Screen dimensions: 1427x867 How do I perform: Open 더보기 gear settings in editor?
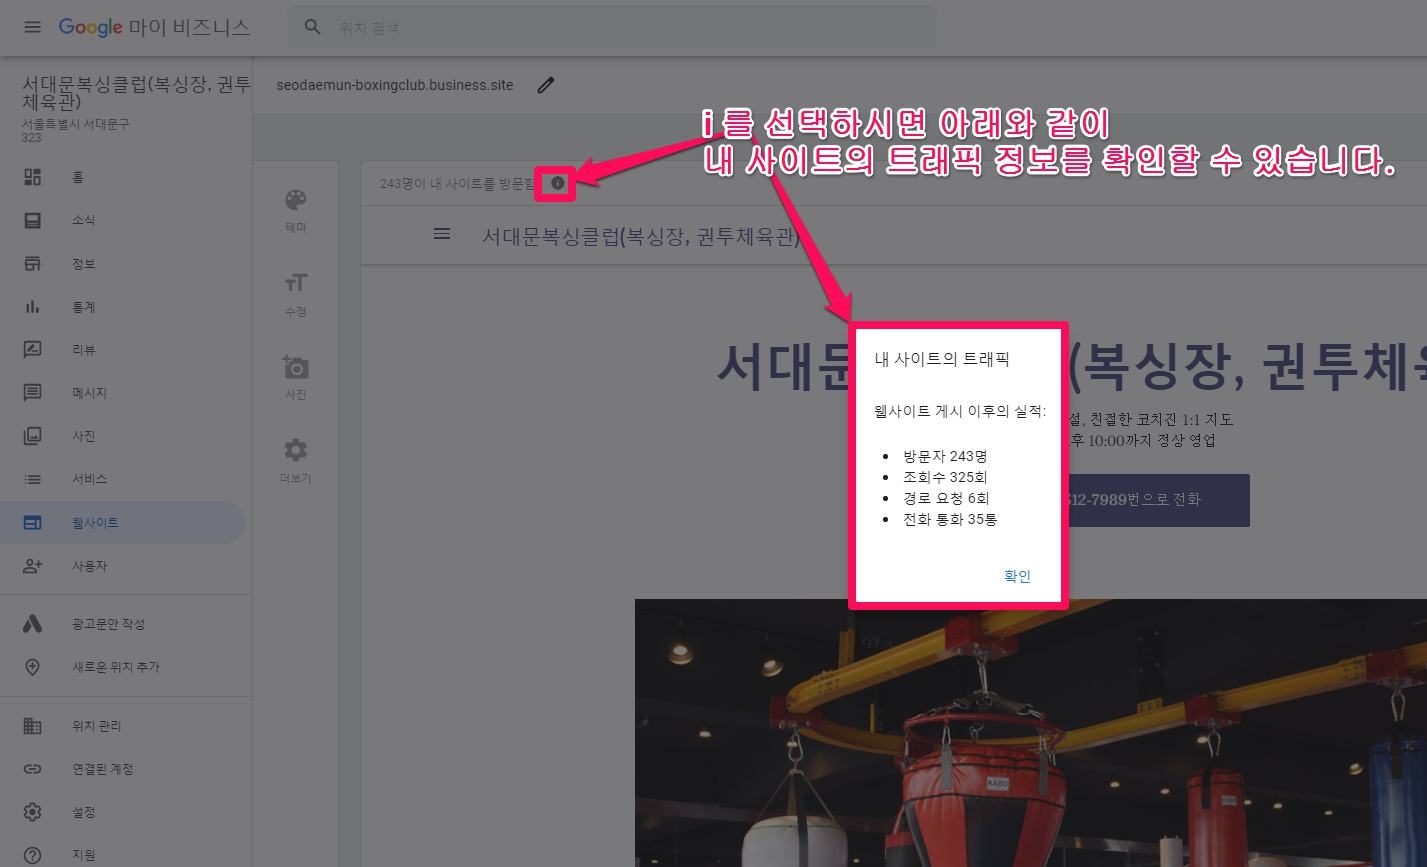[295, 460]
